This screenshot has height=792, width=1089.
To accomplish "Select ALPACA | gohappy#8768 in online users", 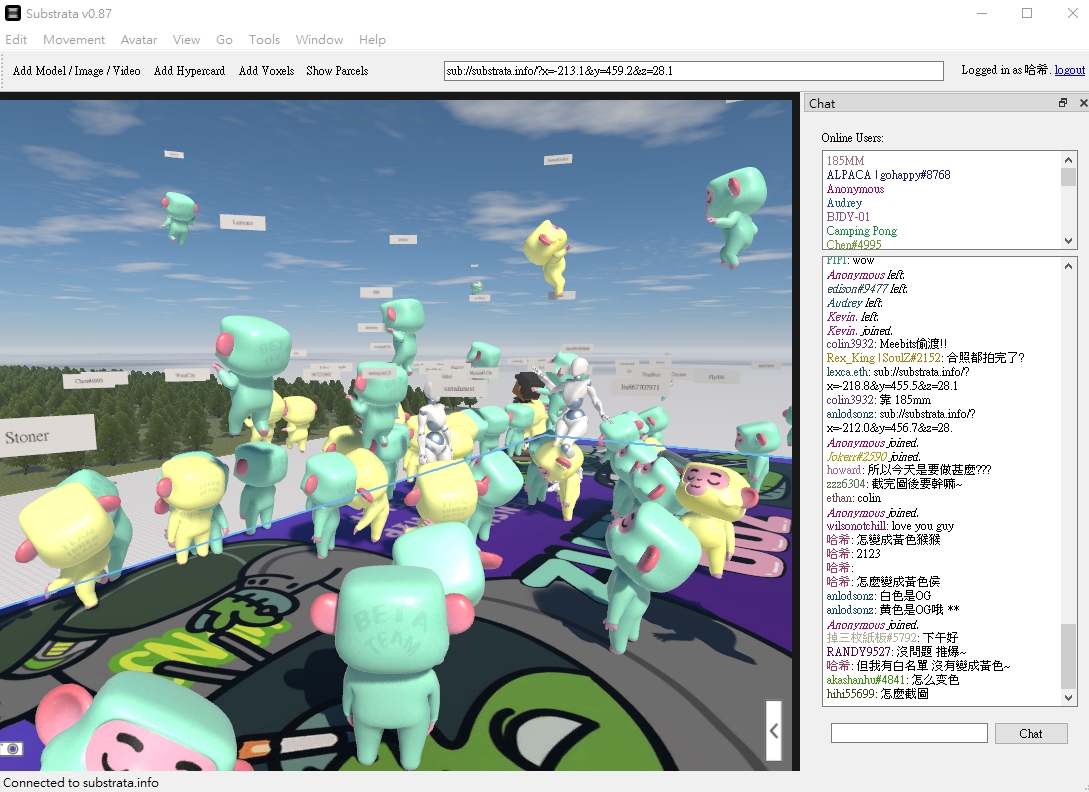I will [x=888, y=174].
